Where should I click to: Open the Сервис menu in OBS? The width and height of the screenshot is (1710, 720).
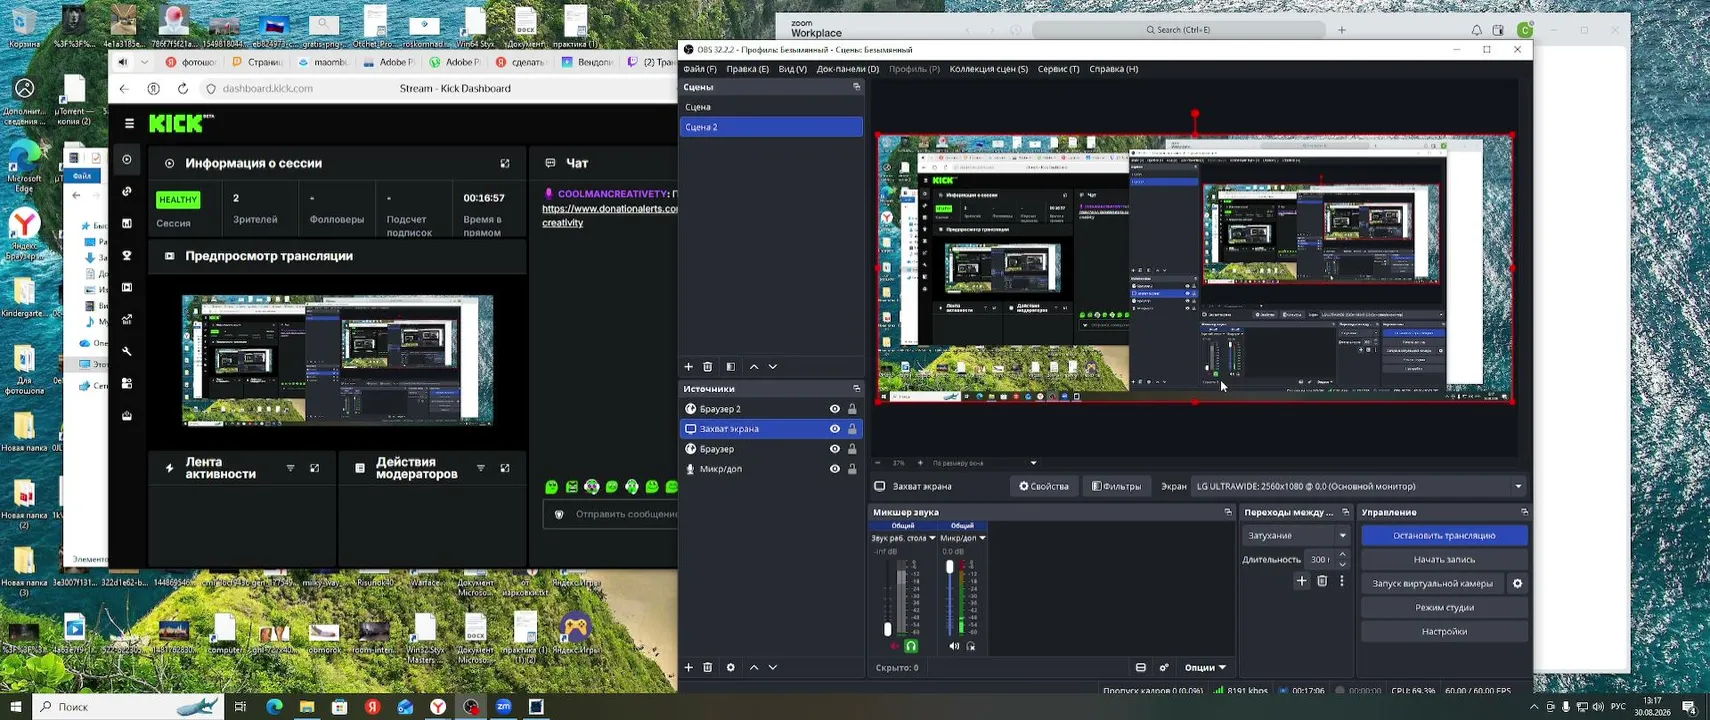(x=1059, y=69)
